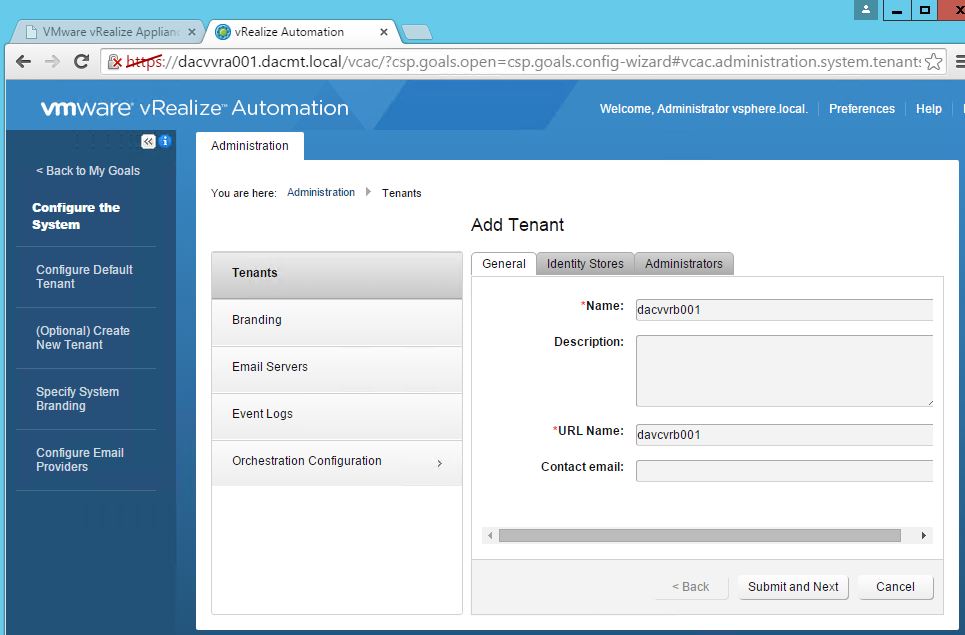Switch to the General tab

(503, 264)
